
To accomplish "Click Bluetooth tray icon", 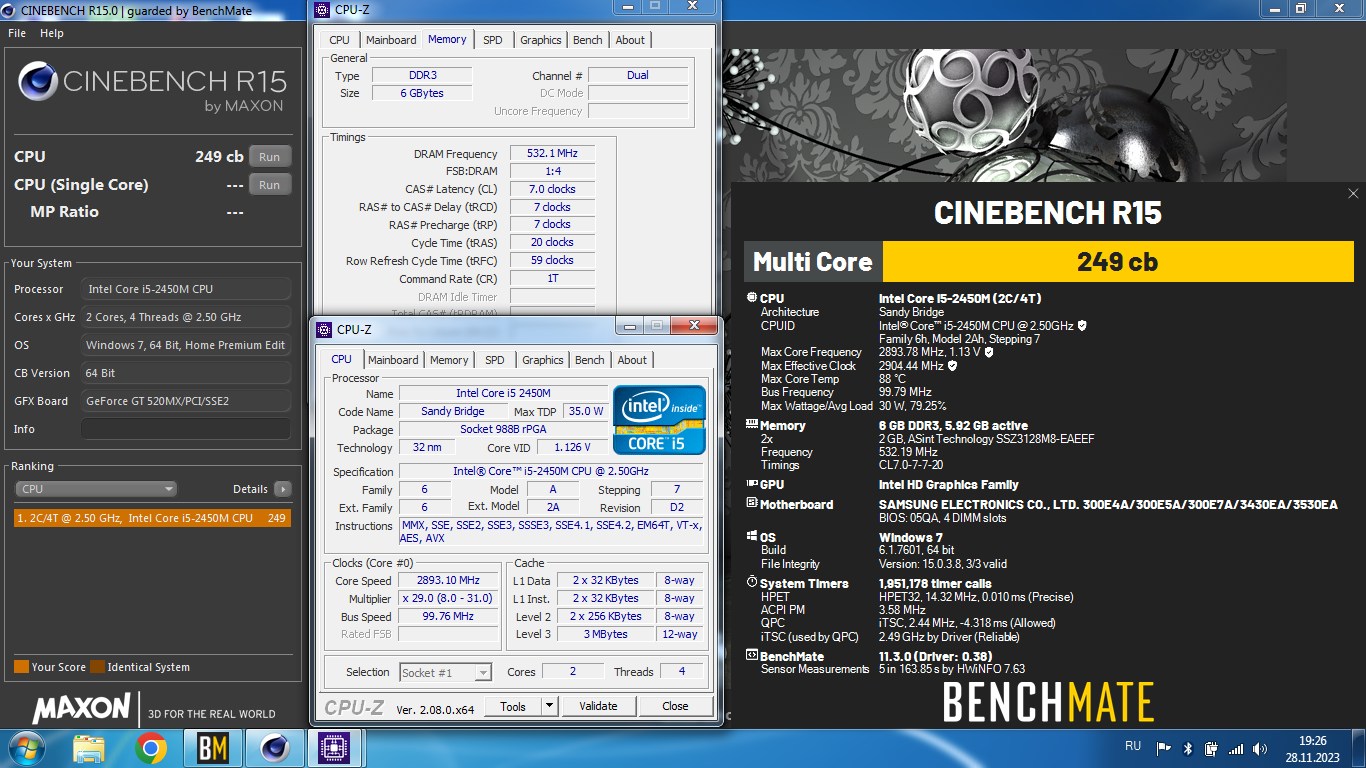I will click(x=1188, y=748).
